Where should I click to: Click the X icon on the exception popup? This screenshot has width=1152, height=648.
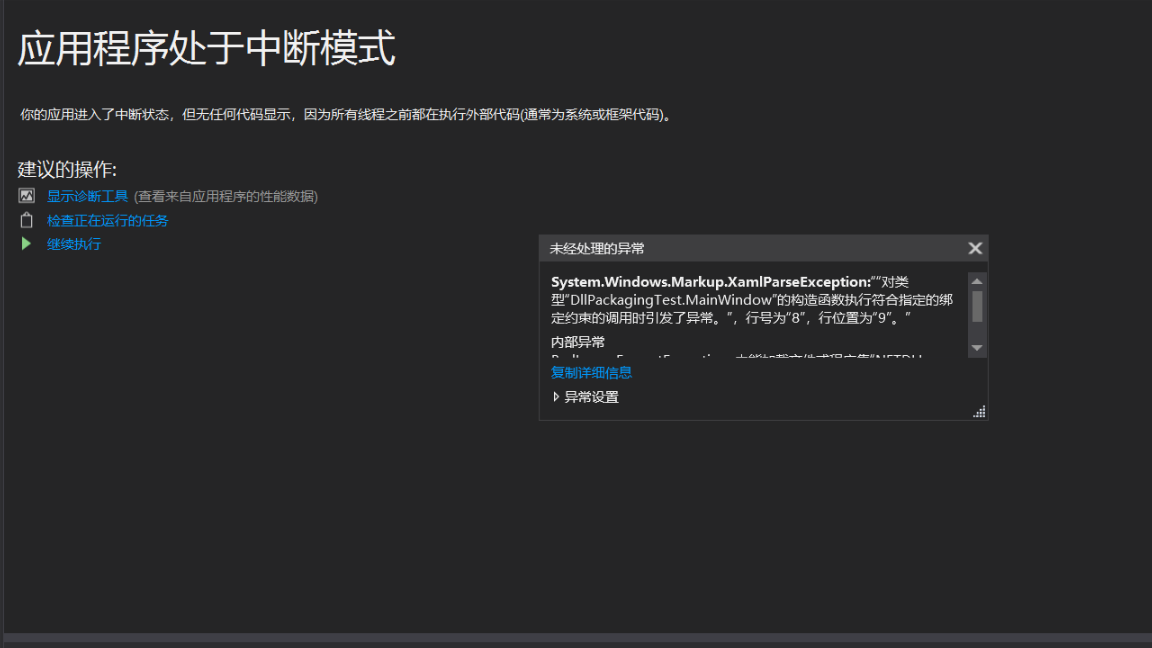(x=975, y=248)
